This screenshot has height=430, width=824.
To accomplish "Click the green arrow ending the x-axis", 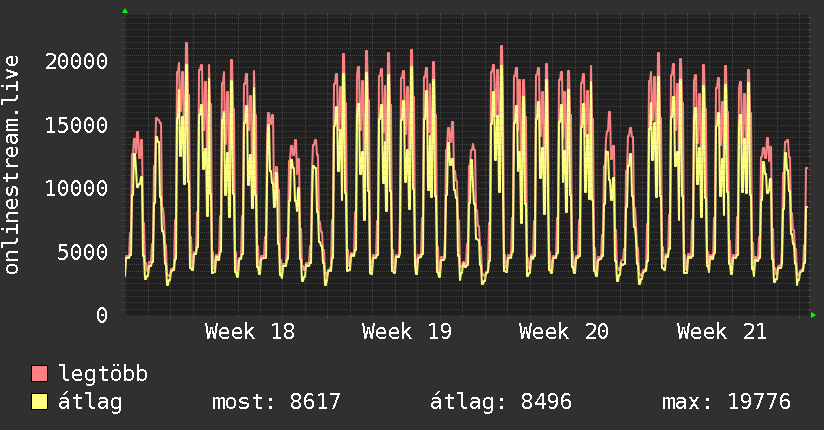I will (813, 315).
